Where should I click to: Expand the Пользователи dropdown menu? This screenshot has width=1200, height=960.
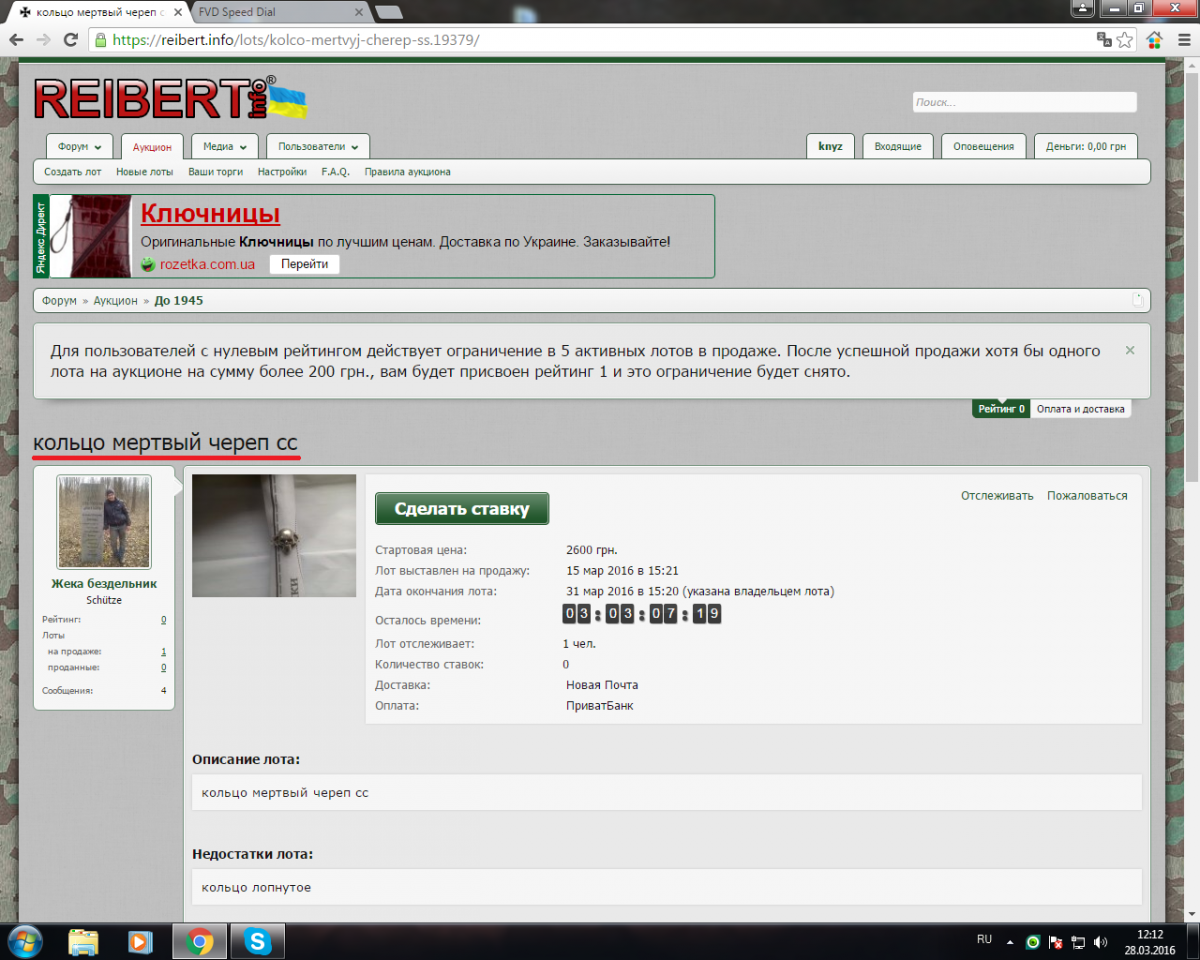coord(318,146)
